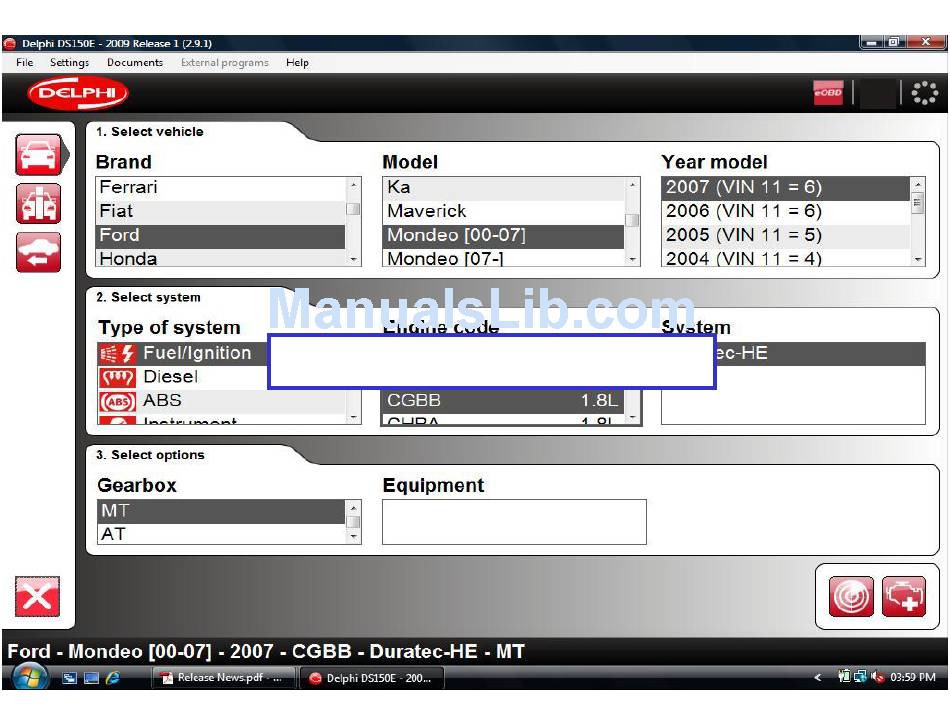Click the Diesel glow plug icon
The height and width of the screenshot is (725, 950).
tap(117, 377)
